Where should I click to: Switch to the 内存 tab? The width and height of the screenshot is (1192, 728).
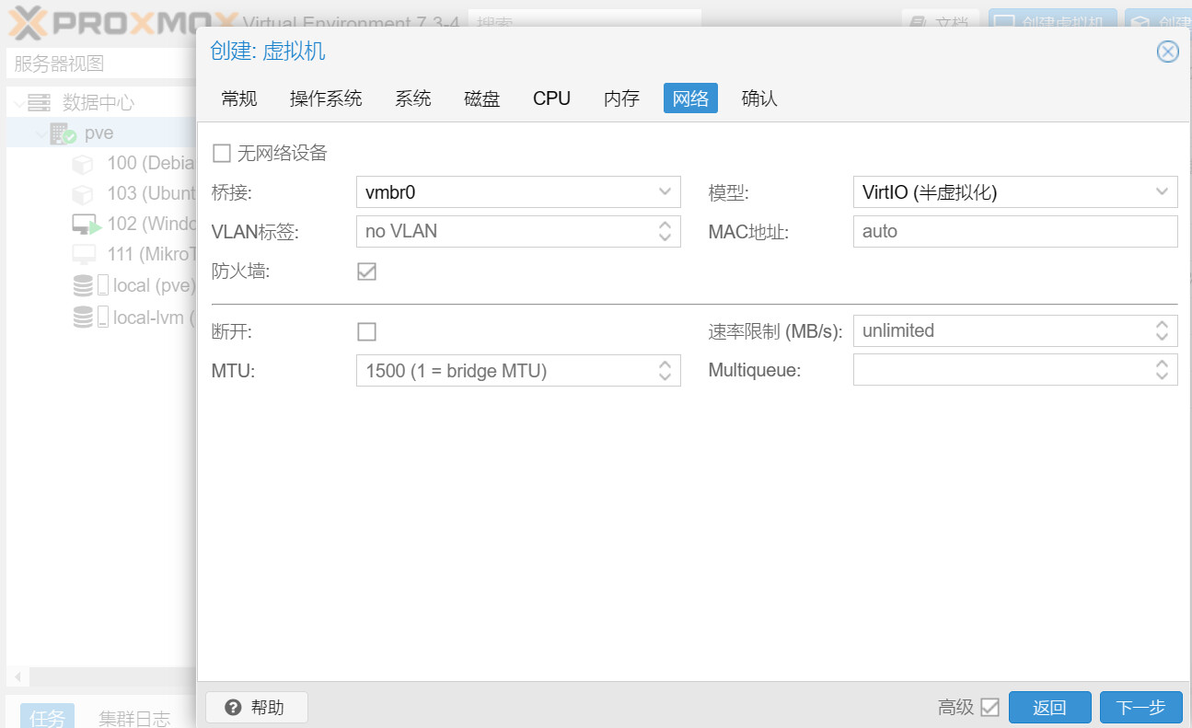pos(621,99)
